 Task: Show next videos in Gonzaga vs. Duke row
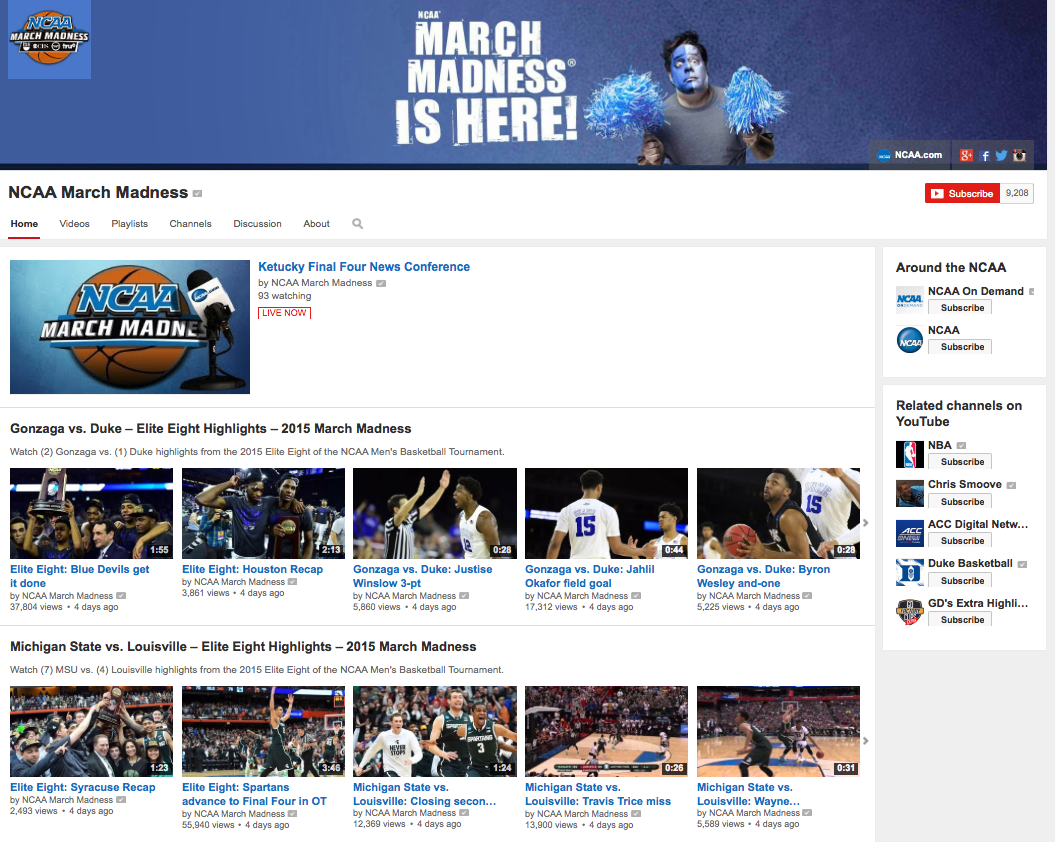[x=866, y=523]
